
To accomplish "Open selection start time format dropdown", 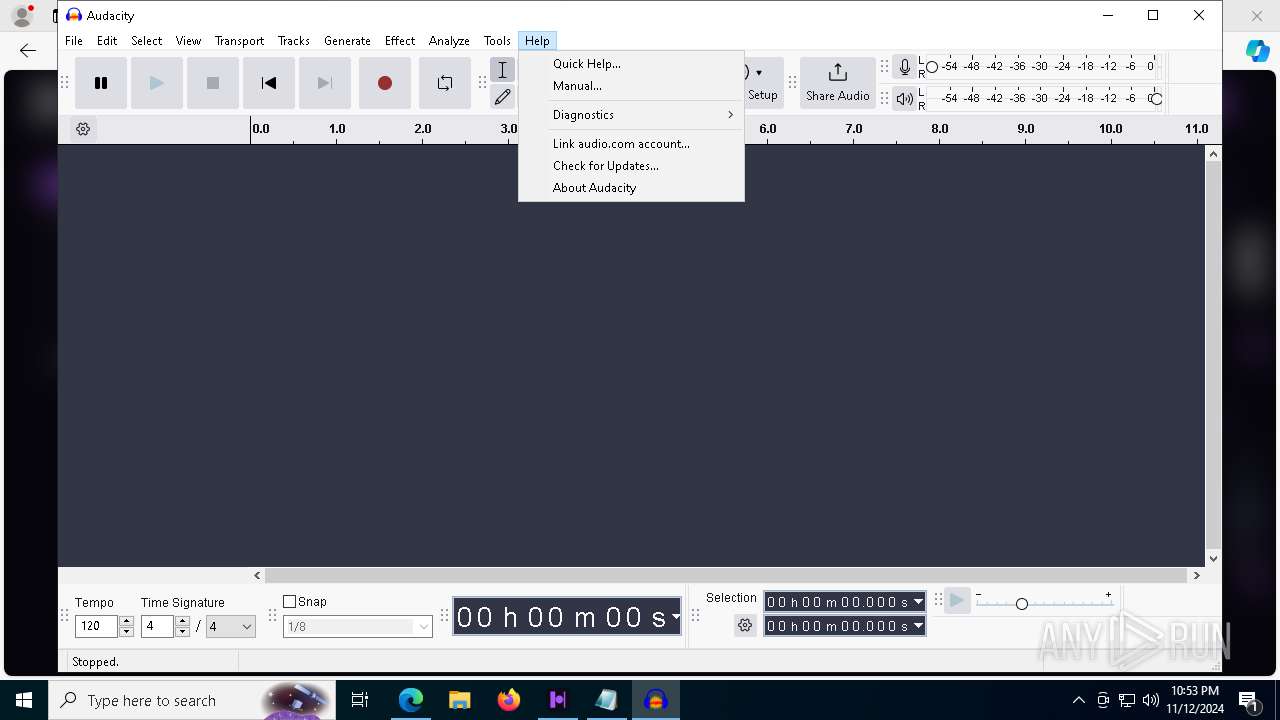I will (x=918, y=602).
